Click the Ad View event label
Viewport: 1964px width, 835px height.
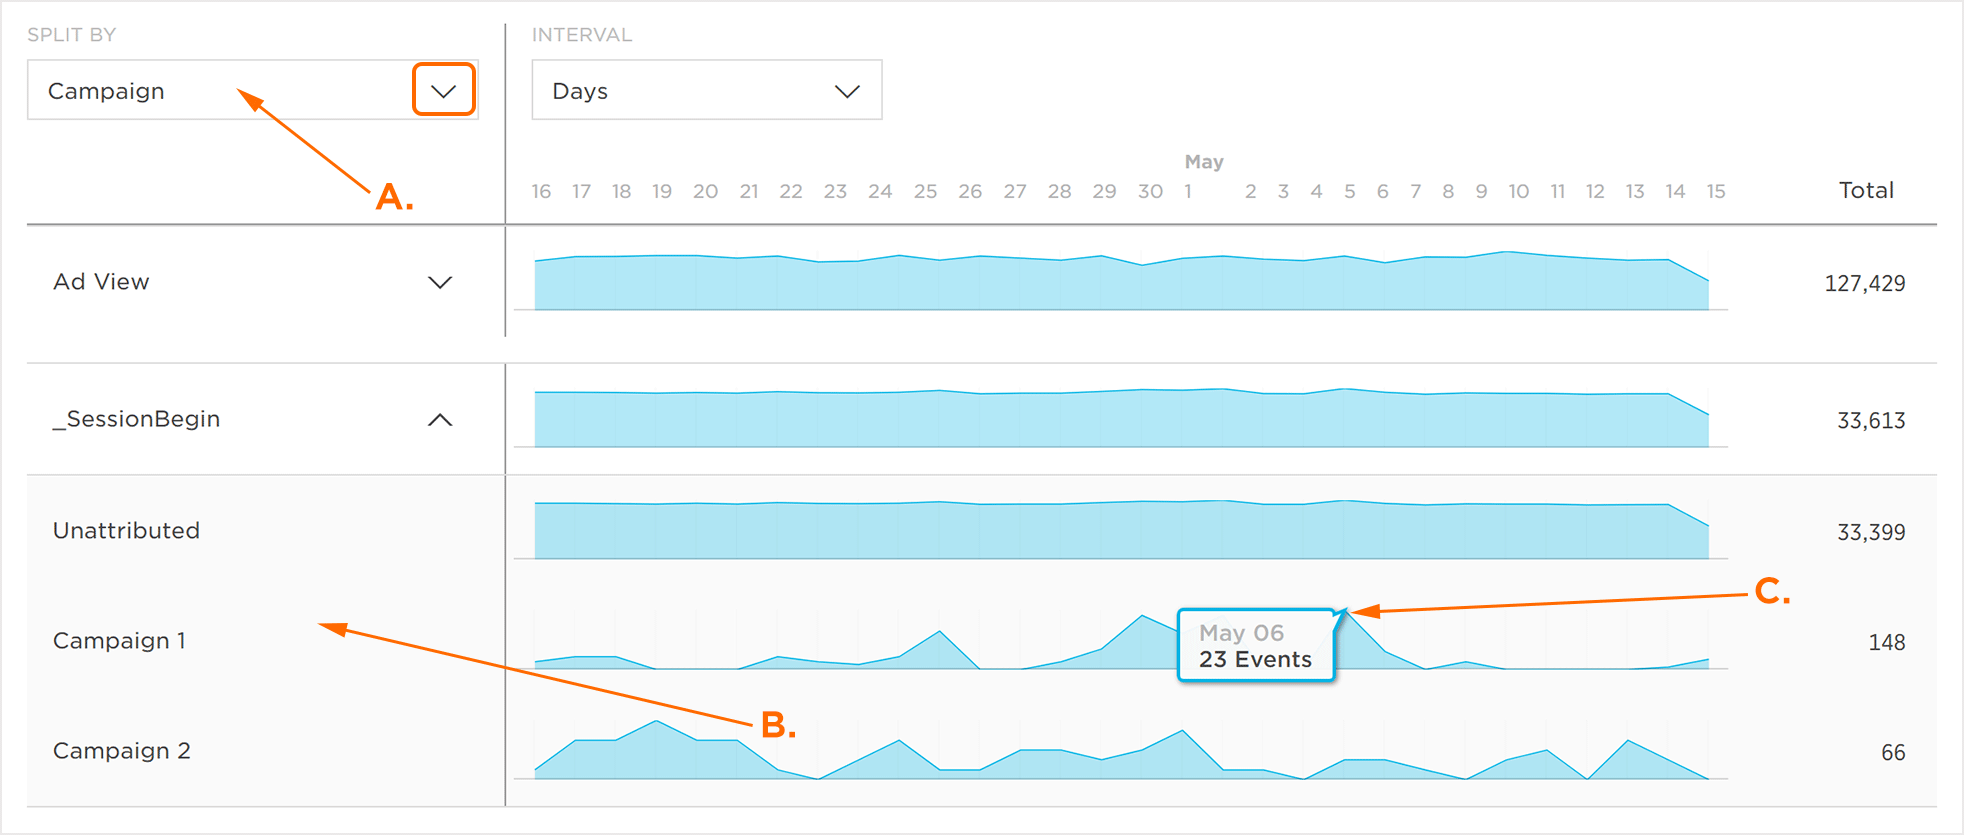click(101, 282)
